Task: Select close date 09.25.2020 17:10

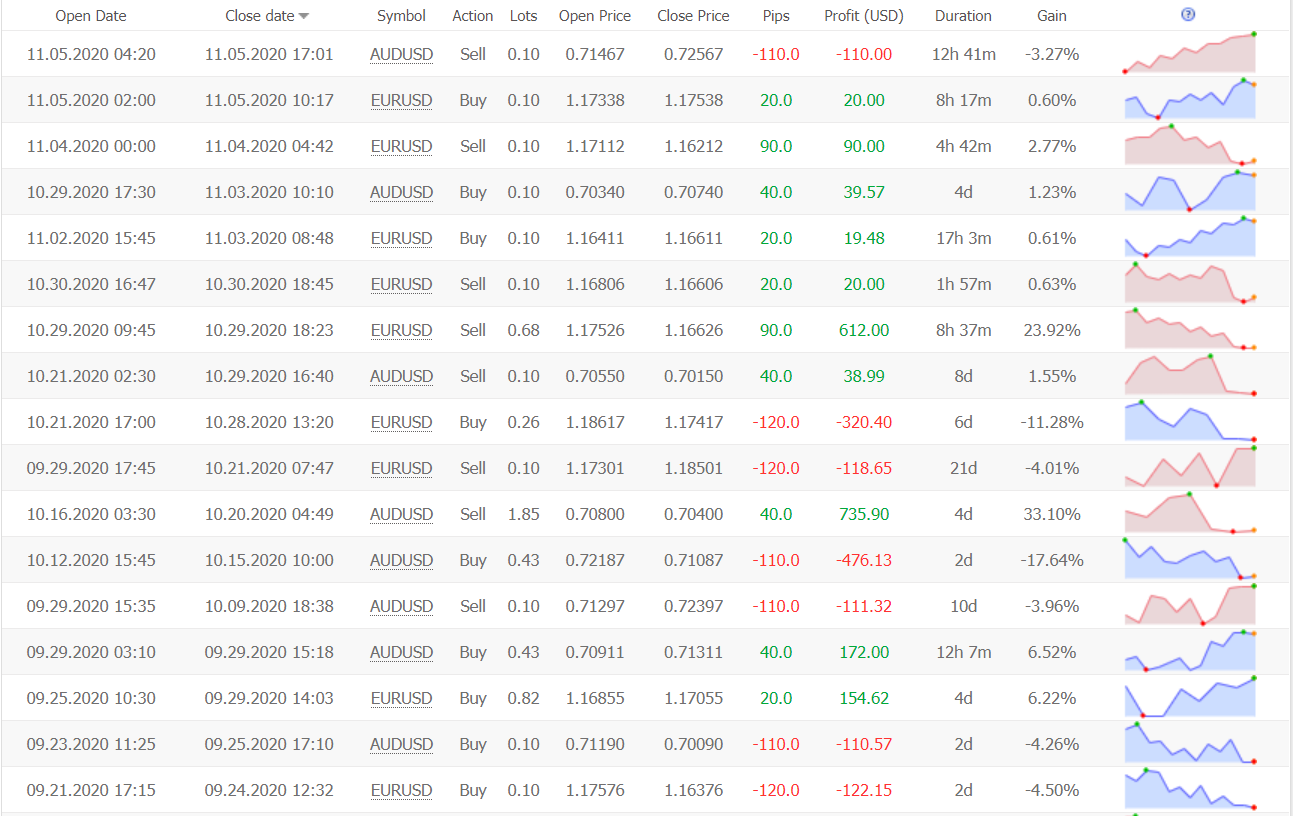Action: point(269,744)
